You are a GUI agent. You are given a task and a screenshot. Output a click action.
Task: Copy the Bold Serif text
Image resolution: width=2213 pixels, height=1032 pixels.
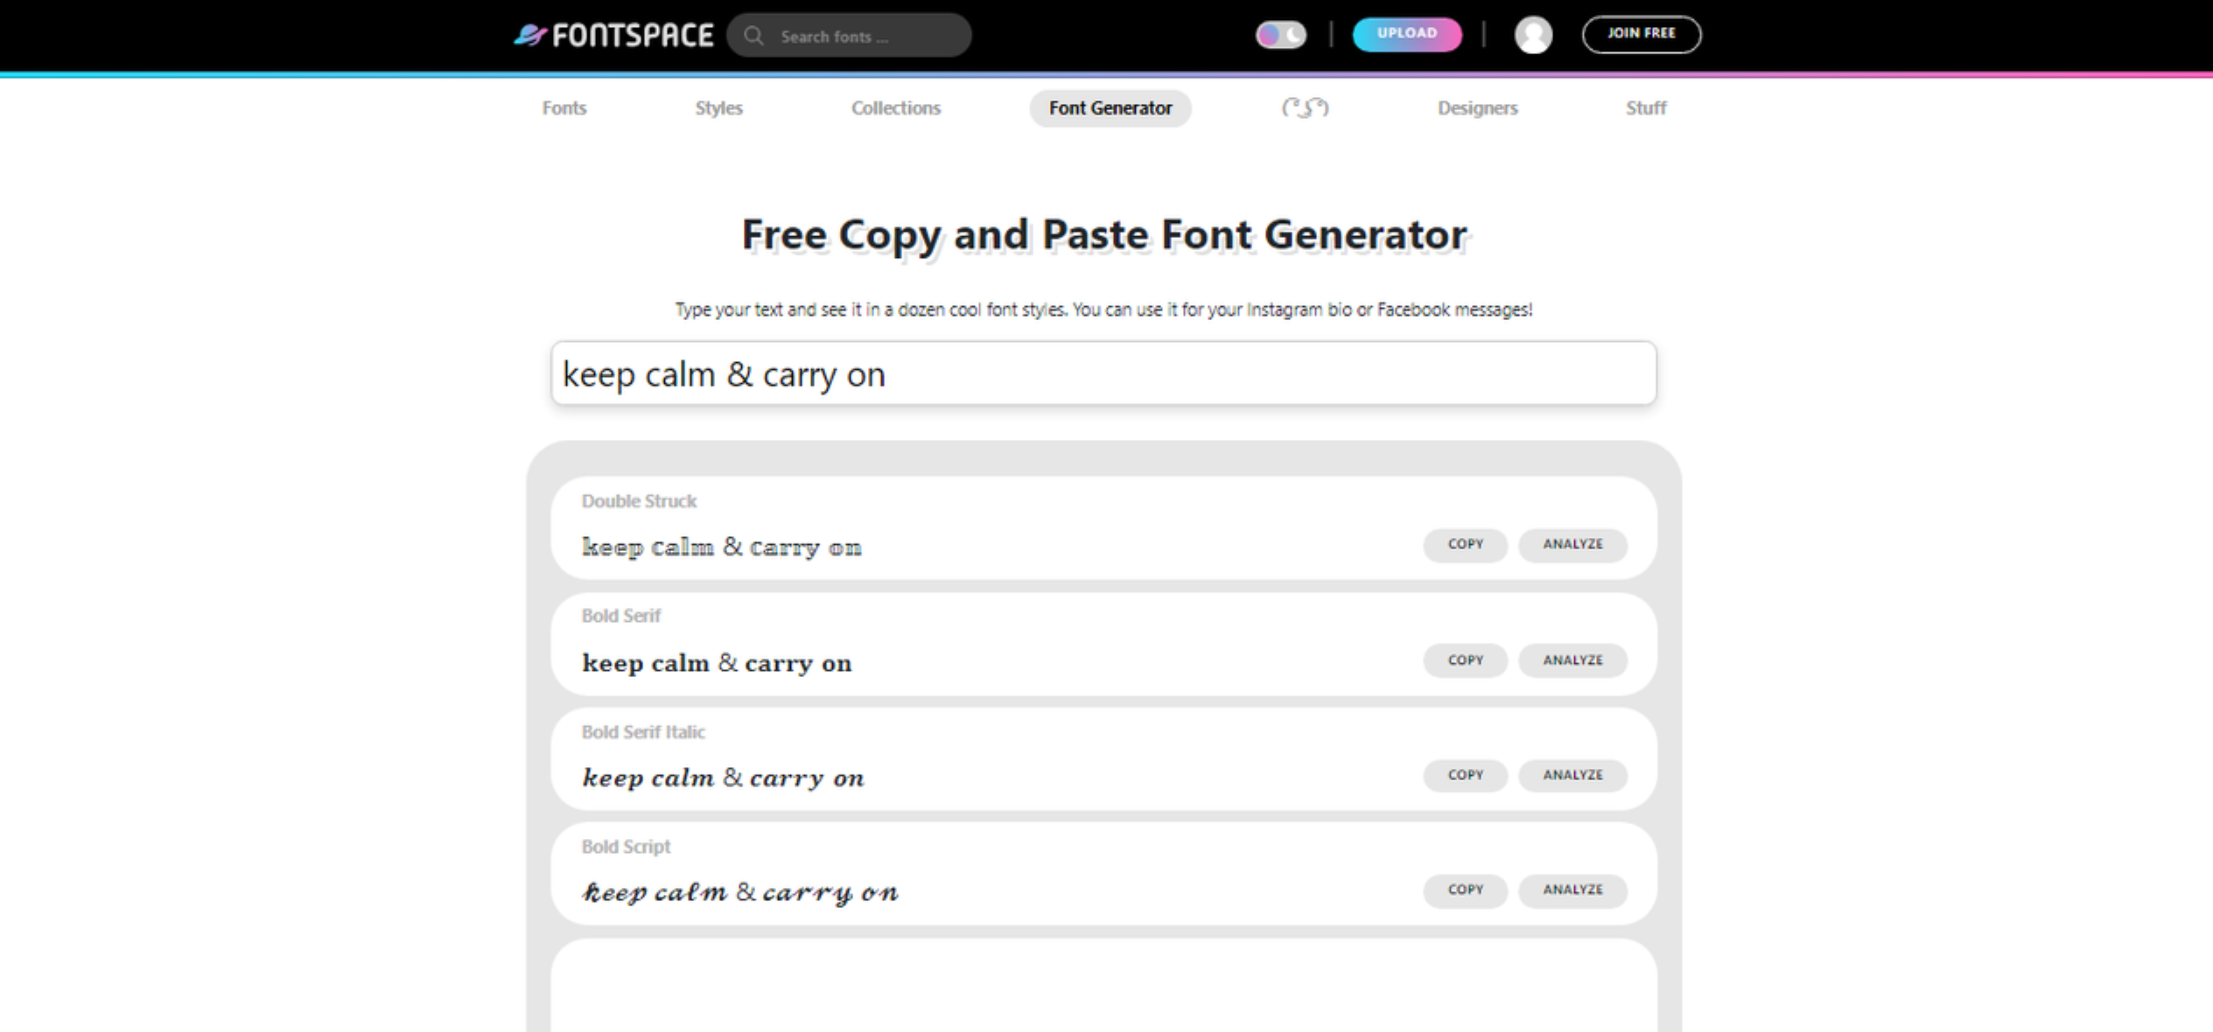tap(1465, 660)
